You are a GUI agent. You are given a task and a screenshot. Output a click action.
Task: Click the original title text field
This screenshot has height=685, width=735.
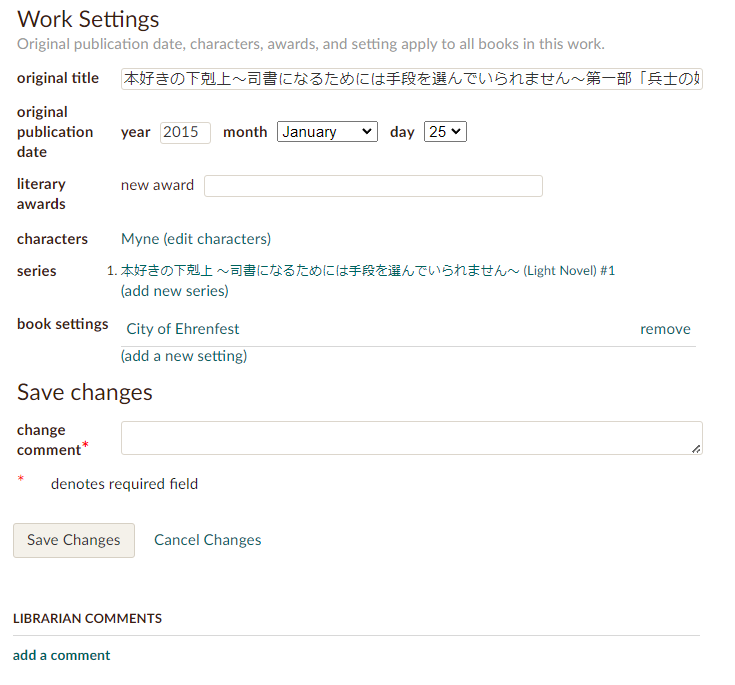coord(411,79)
